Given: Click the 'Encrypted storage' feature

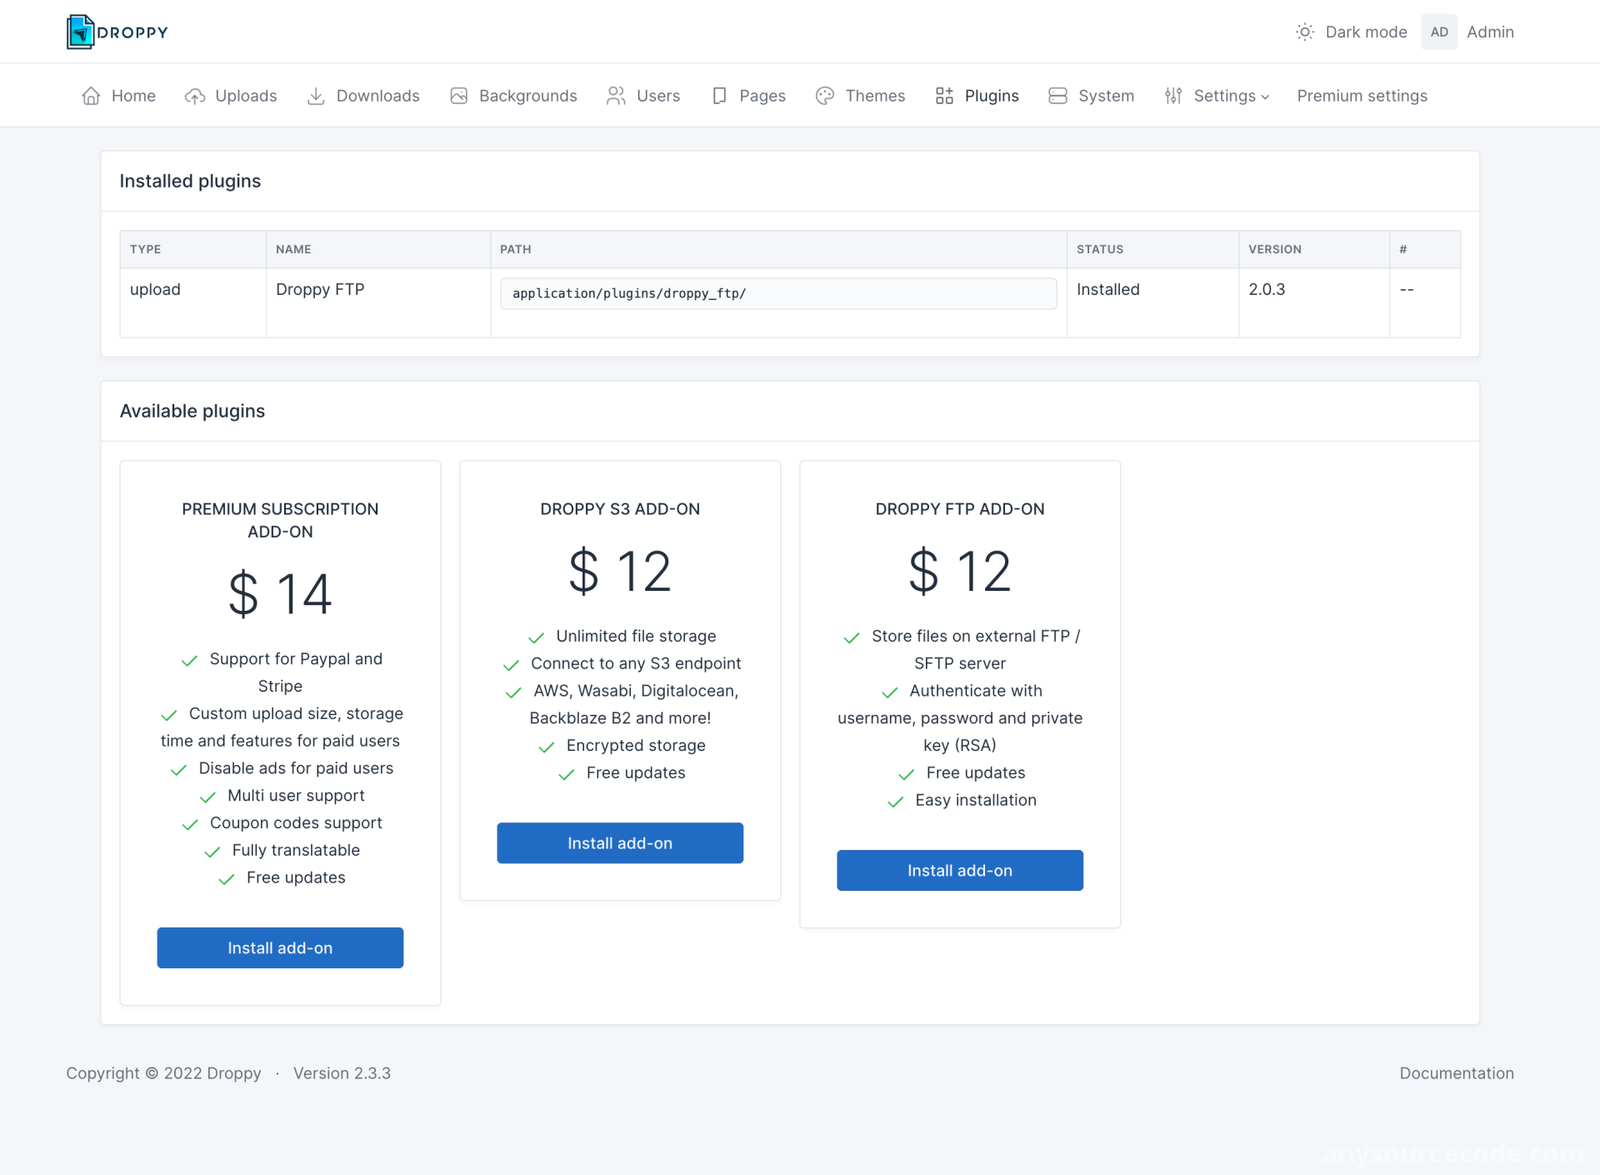Looking at the screenshot, I should [x=636, y=745].
